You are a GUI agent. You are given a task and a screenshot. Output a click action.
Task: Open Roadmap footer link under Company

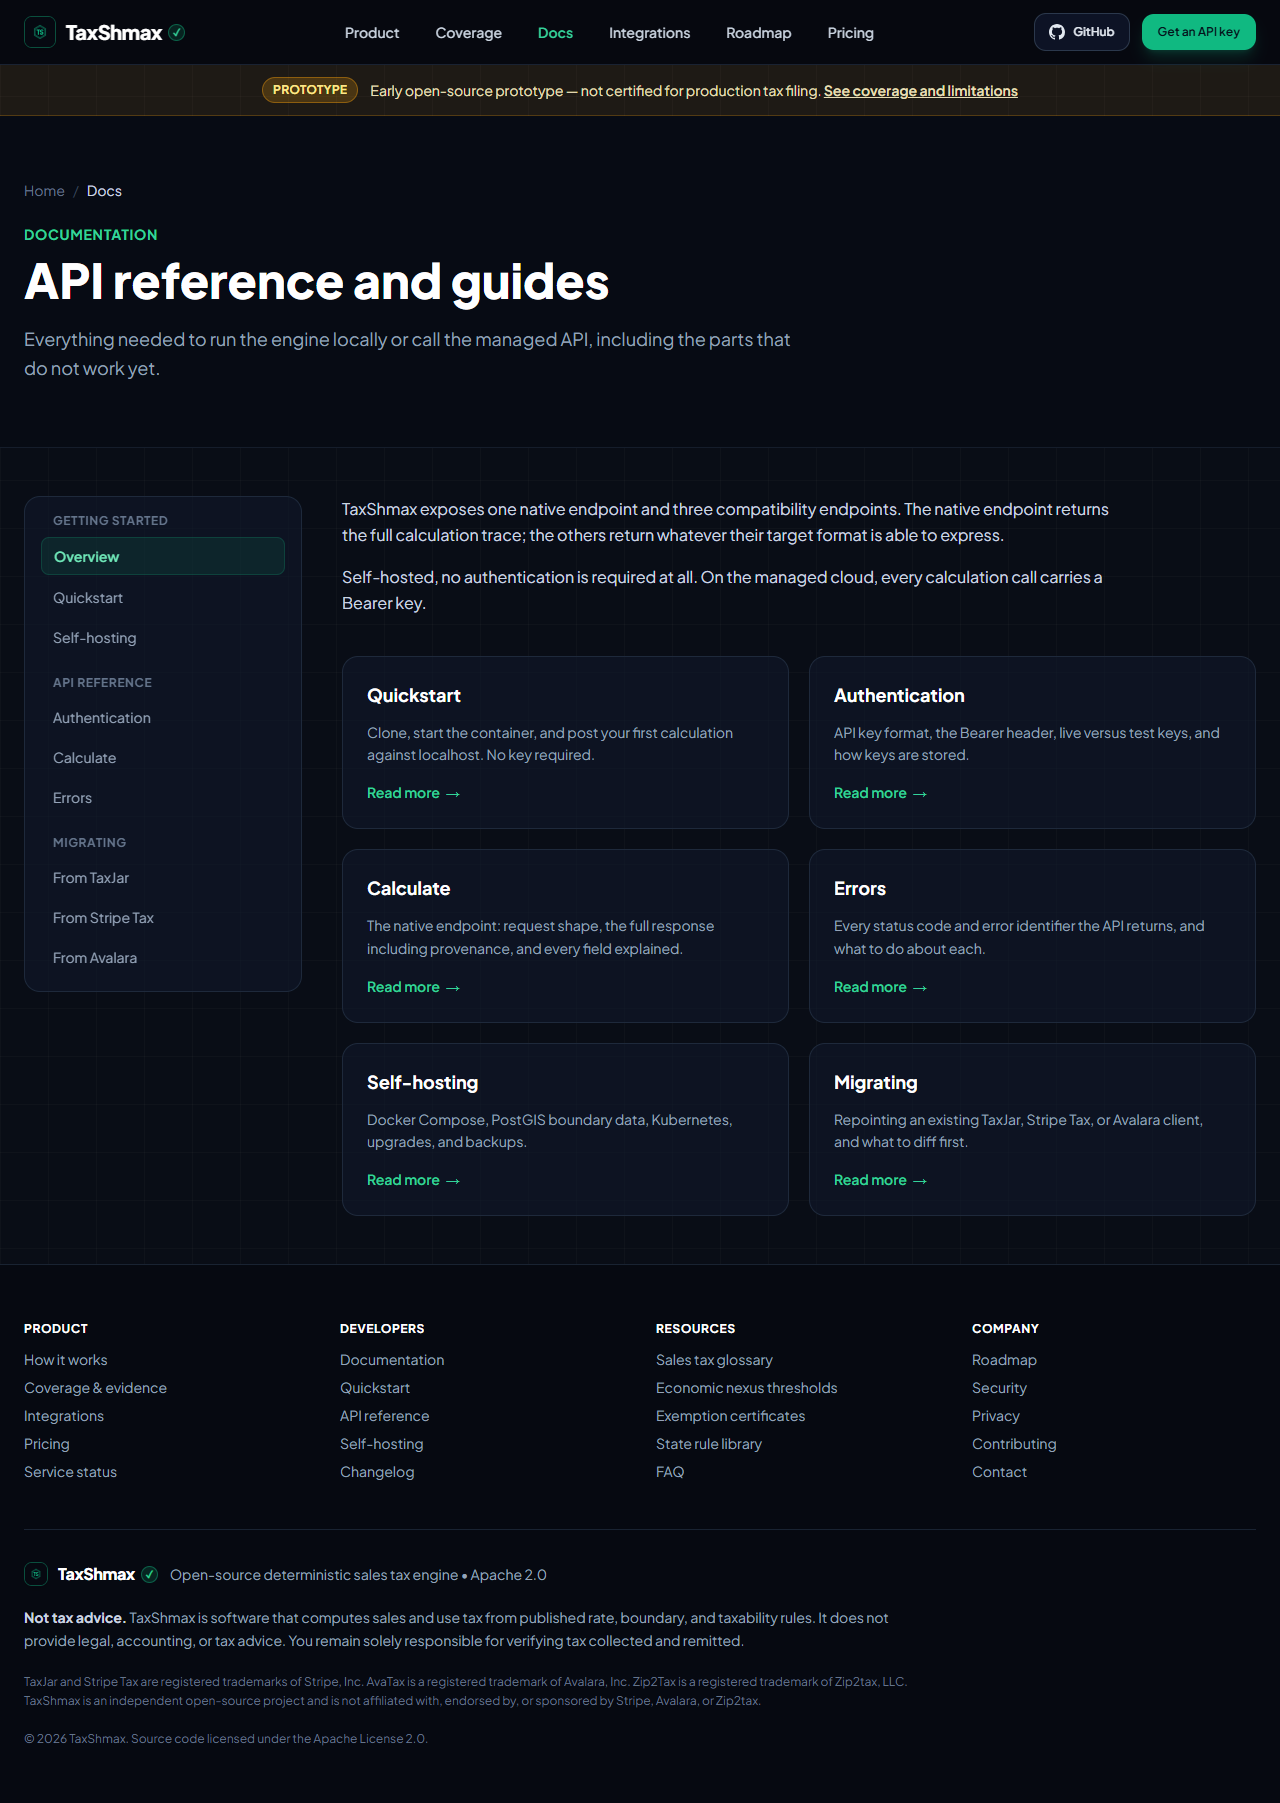[1004, 1360]
